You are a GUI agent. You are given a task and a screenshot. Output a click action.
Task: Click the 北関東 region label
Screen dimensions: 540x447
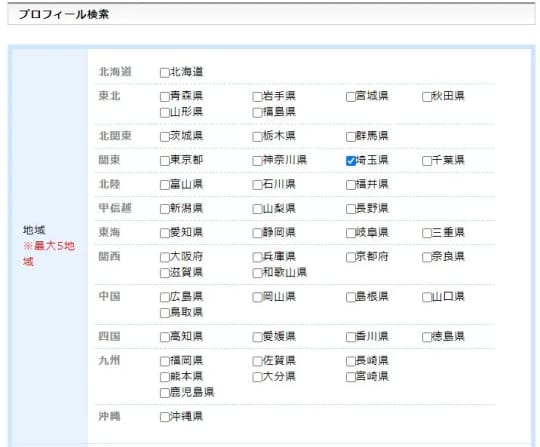click(115, 136)
